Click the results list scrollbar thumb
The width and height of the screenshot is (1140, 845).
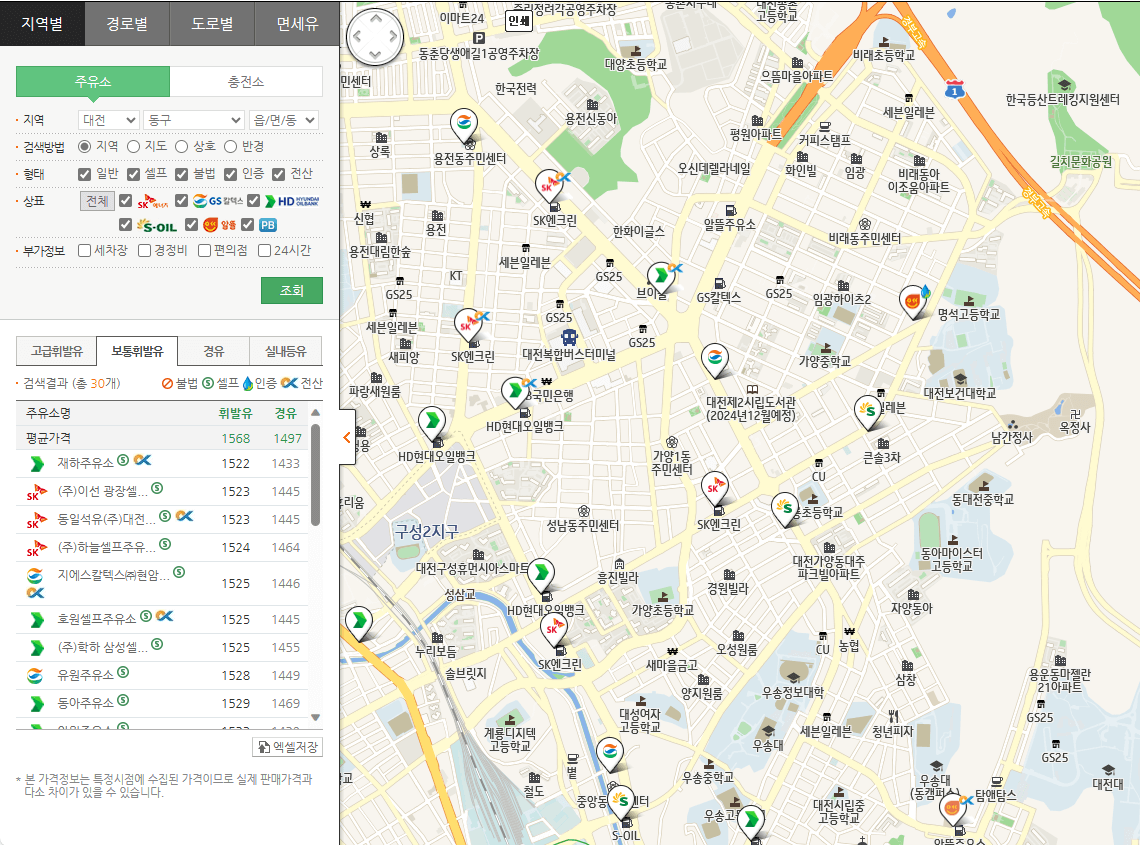pyautogui.click(x=316, y=474)
